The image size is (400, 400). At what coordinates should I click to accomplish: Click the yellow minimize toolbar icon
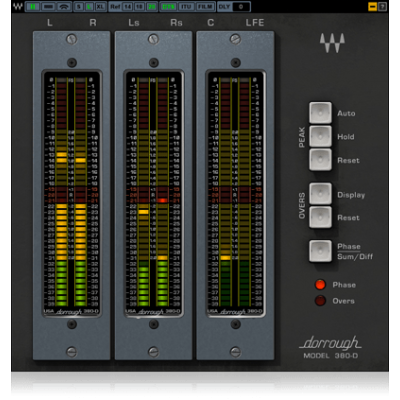click(x=372, y=6)
